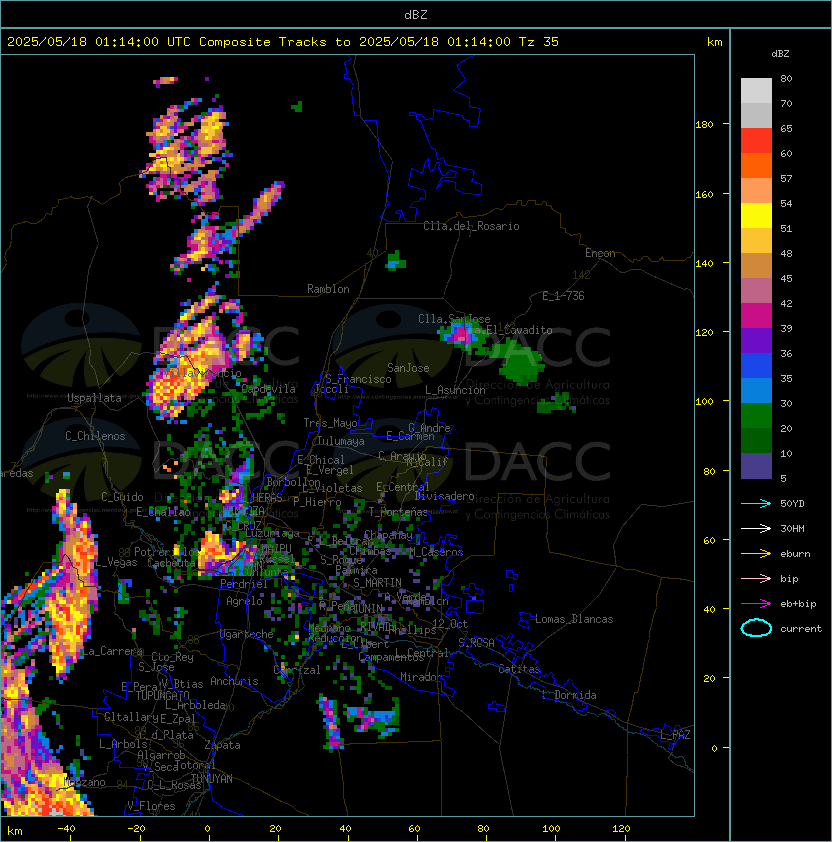The image size is (832, 842).
Task: Select the dark orange swatch below red
Action: click(x=756, y=165)
